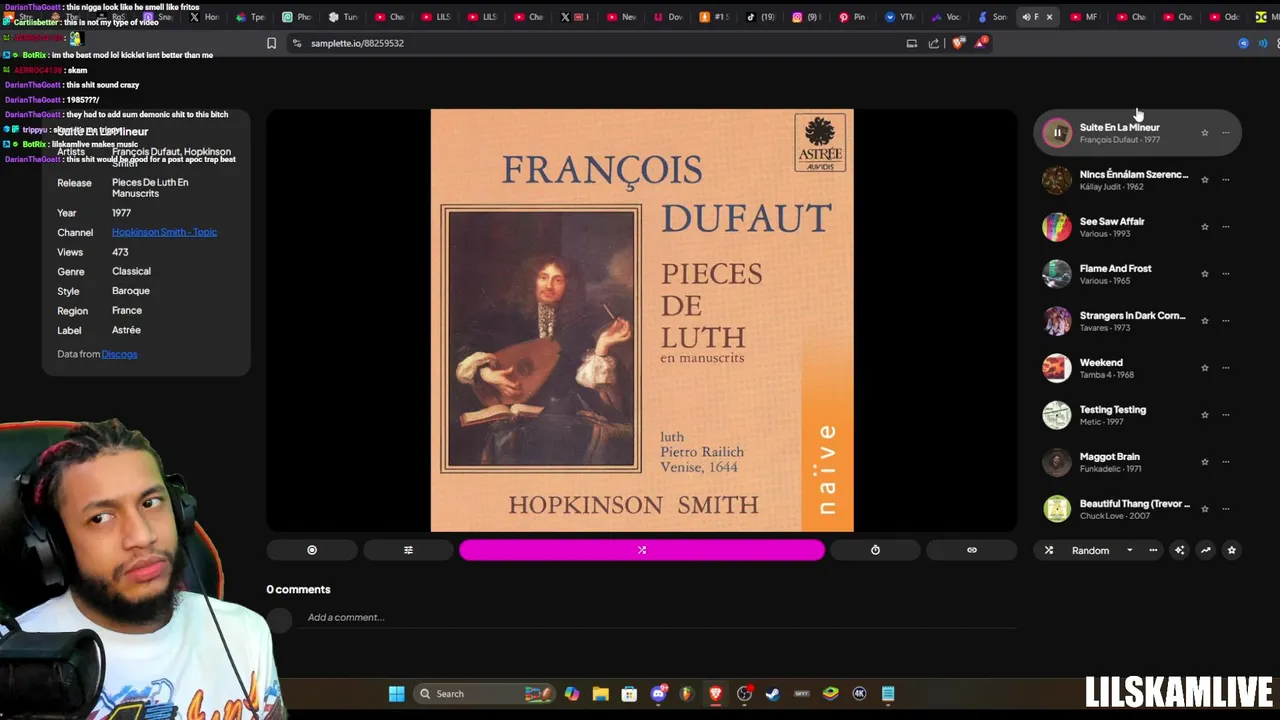Click the trending arrow icon in the playlist toolbar
This screenshot has width=1280, height=720.
pyautogui.click(x=1205, y=550)
